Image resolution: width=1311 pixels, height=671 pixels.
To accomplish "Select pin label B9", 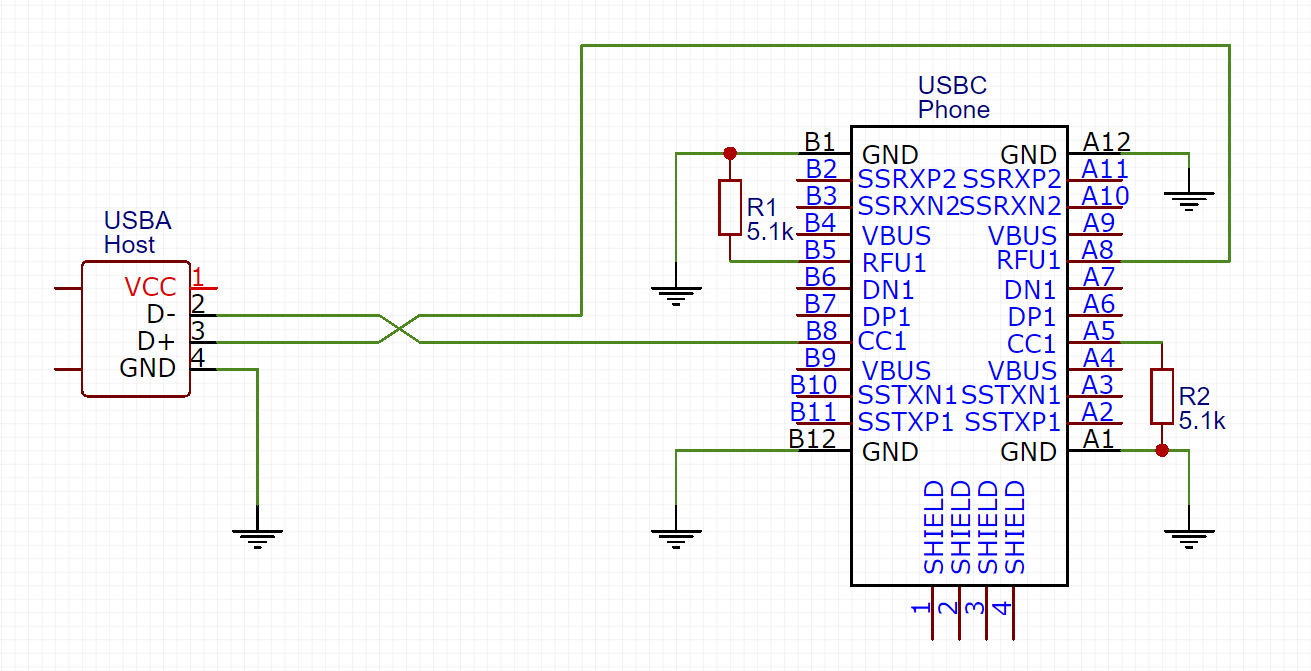I will [x=821, y=357].
